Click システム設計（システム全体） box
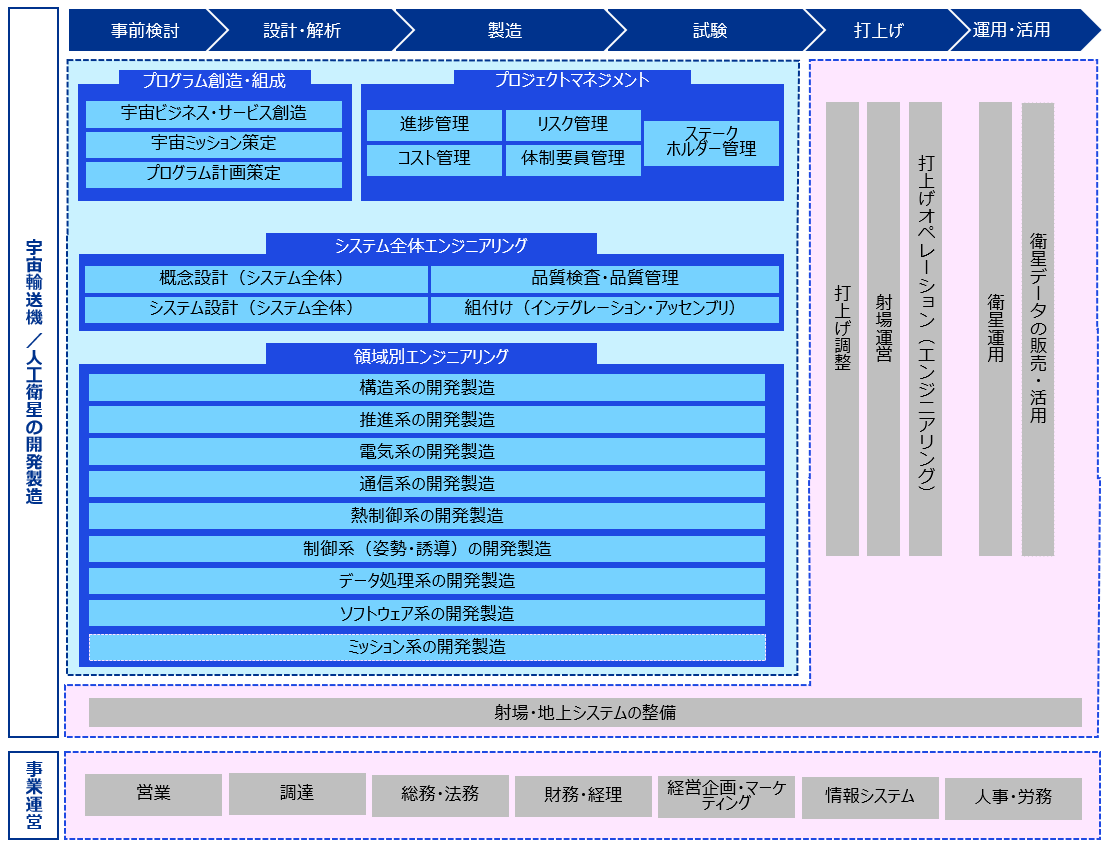Screen dimensions: 1108x845 256,309
